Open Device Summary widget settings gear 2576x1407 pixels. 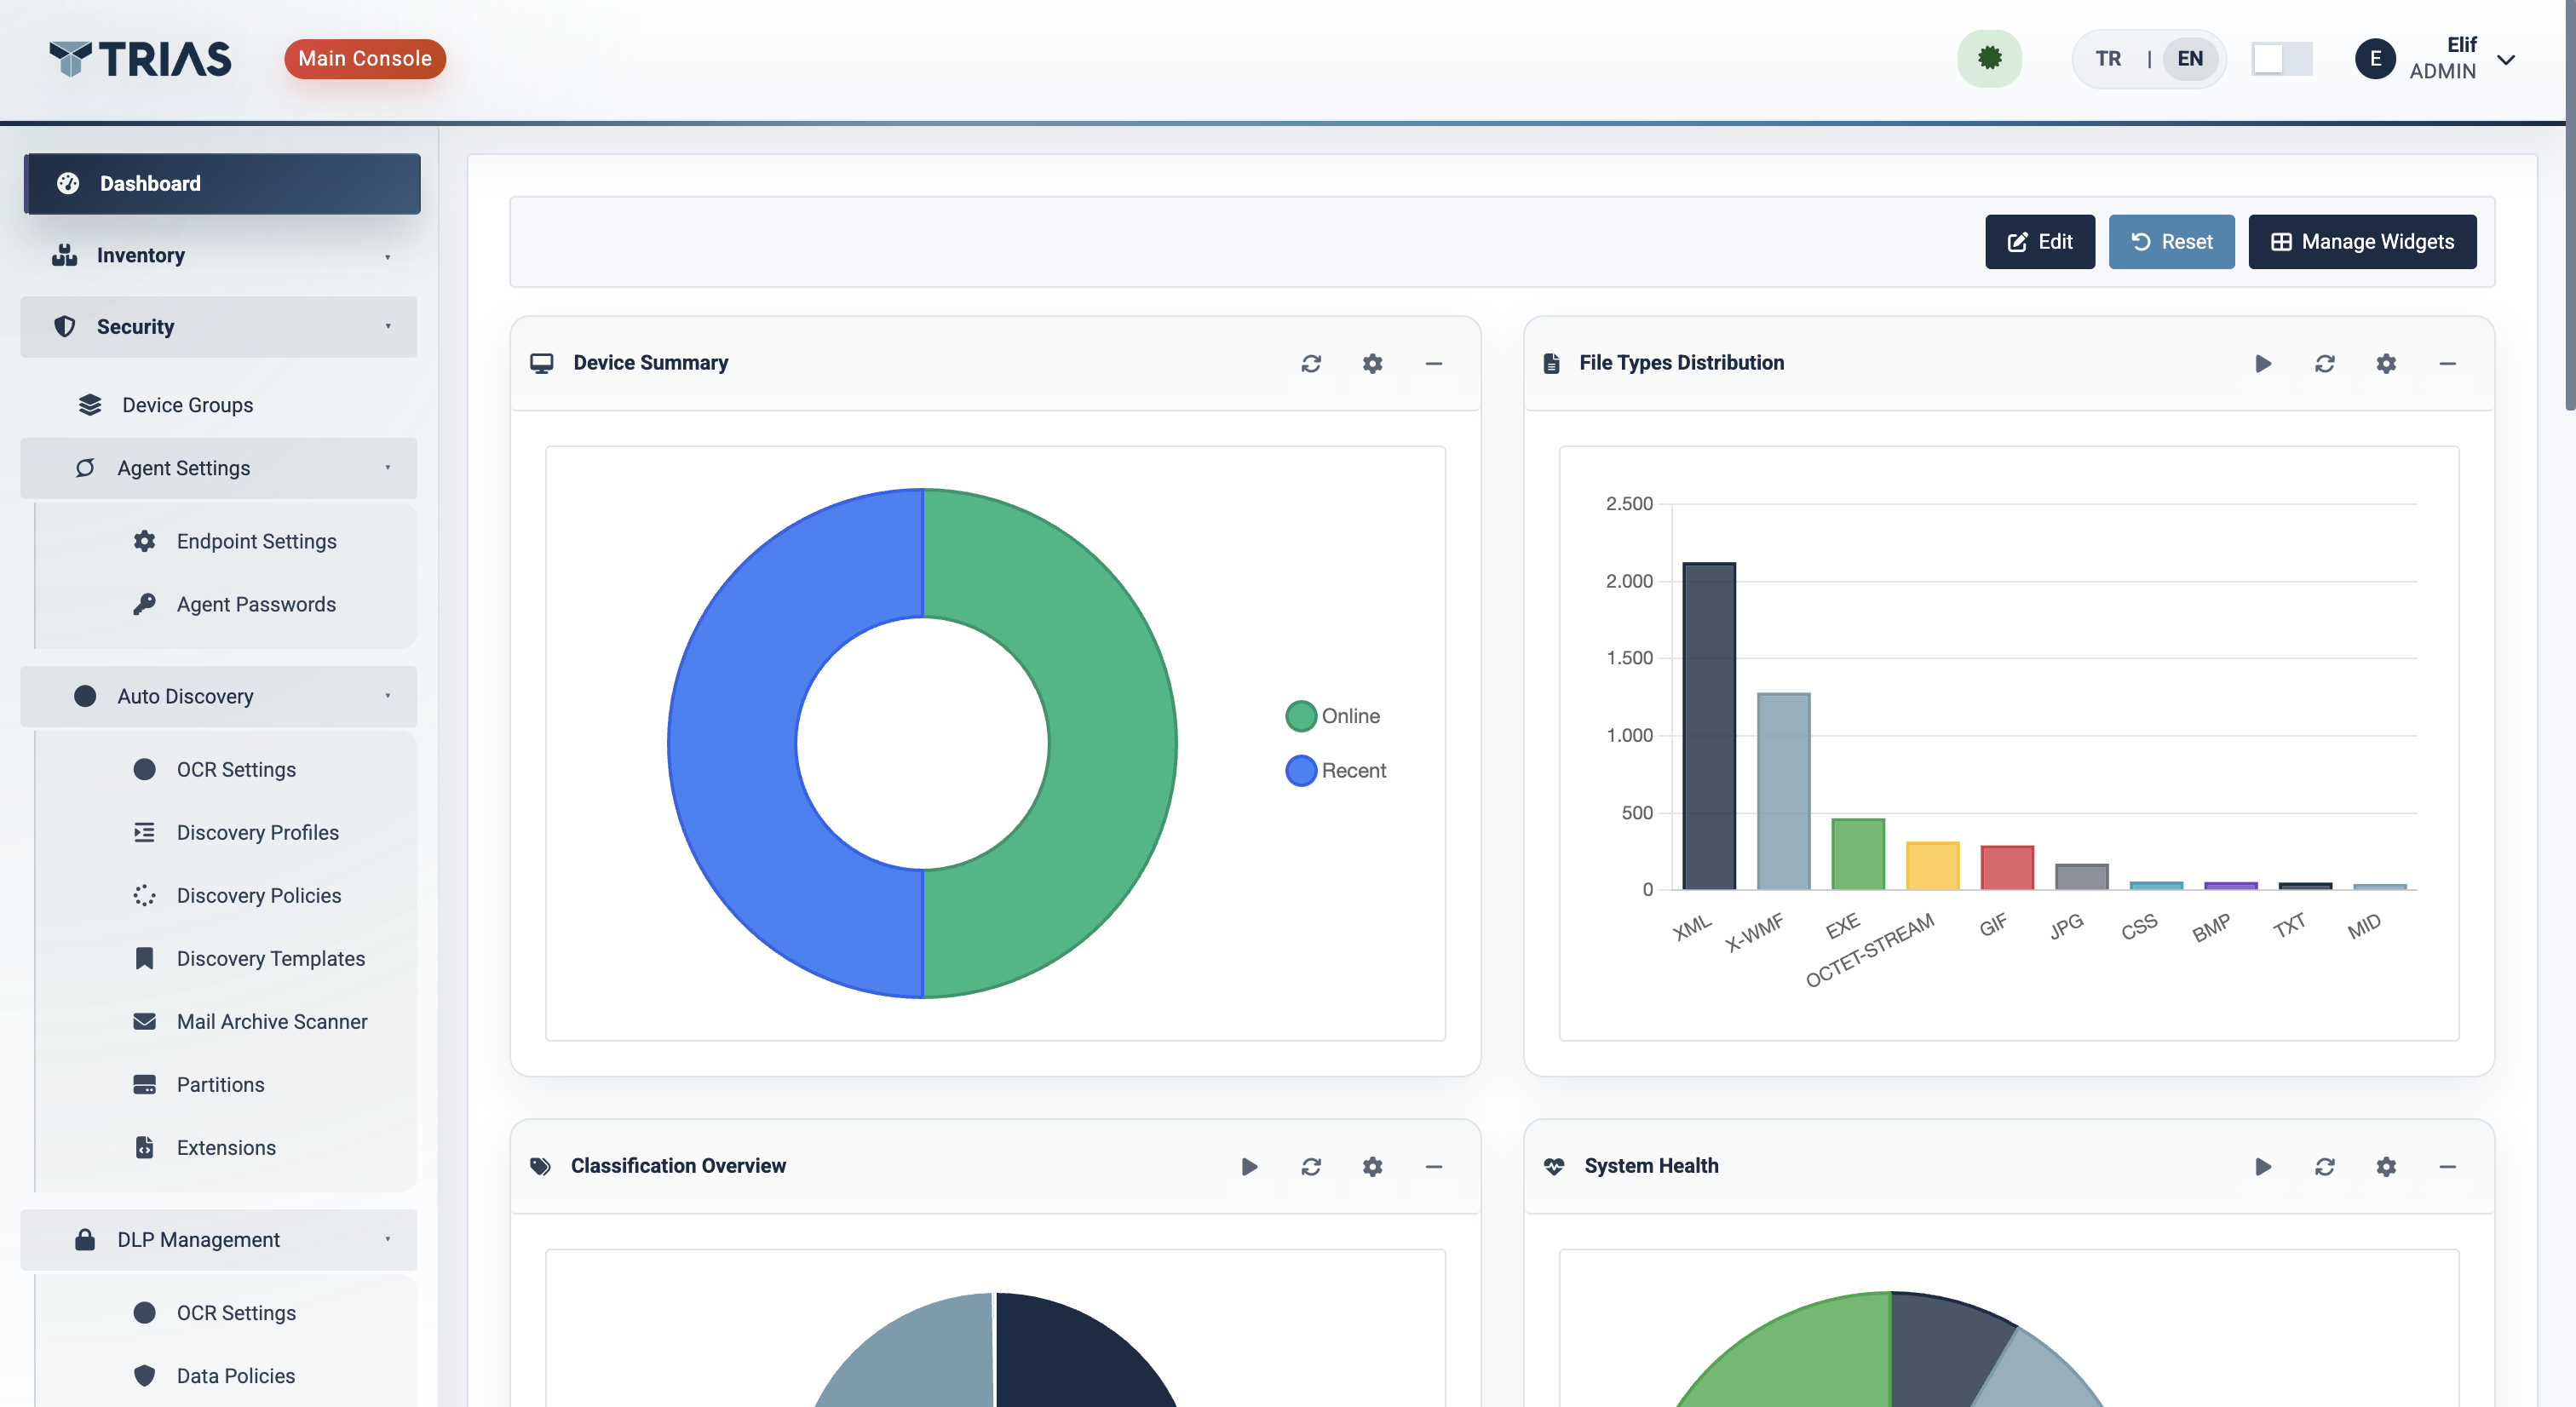point(1372,363)
